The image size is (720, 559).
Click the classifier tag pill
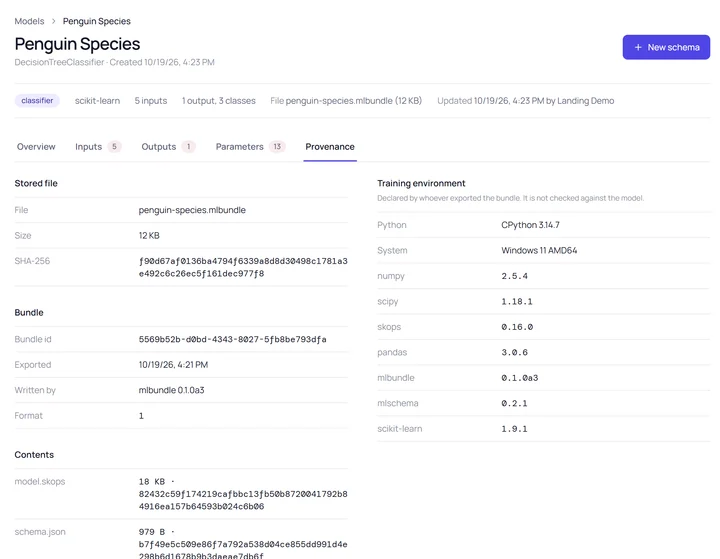(x=37, y=101)
